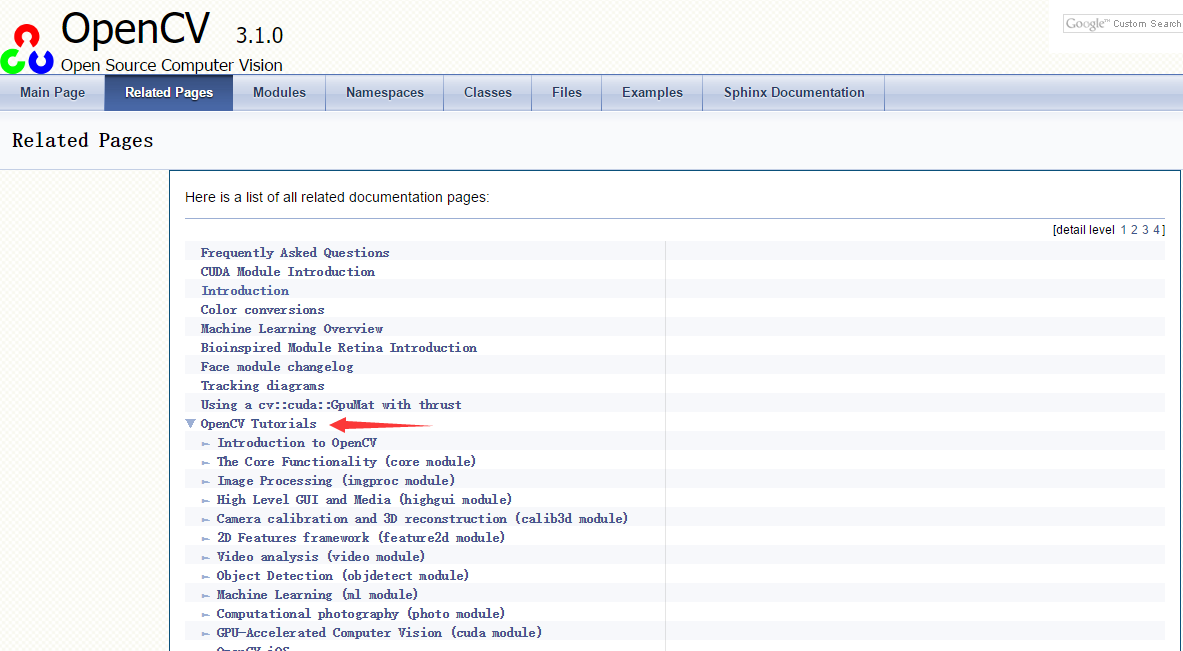Expand the Object Detection arrow

tap(206, 576)
